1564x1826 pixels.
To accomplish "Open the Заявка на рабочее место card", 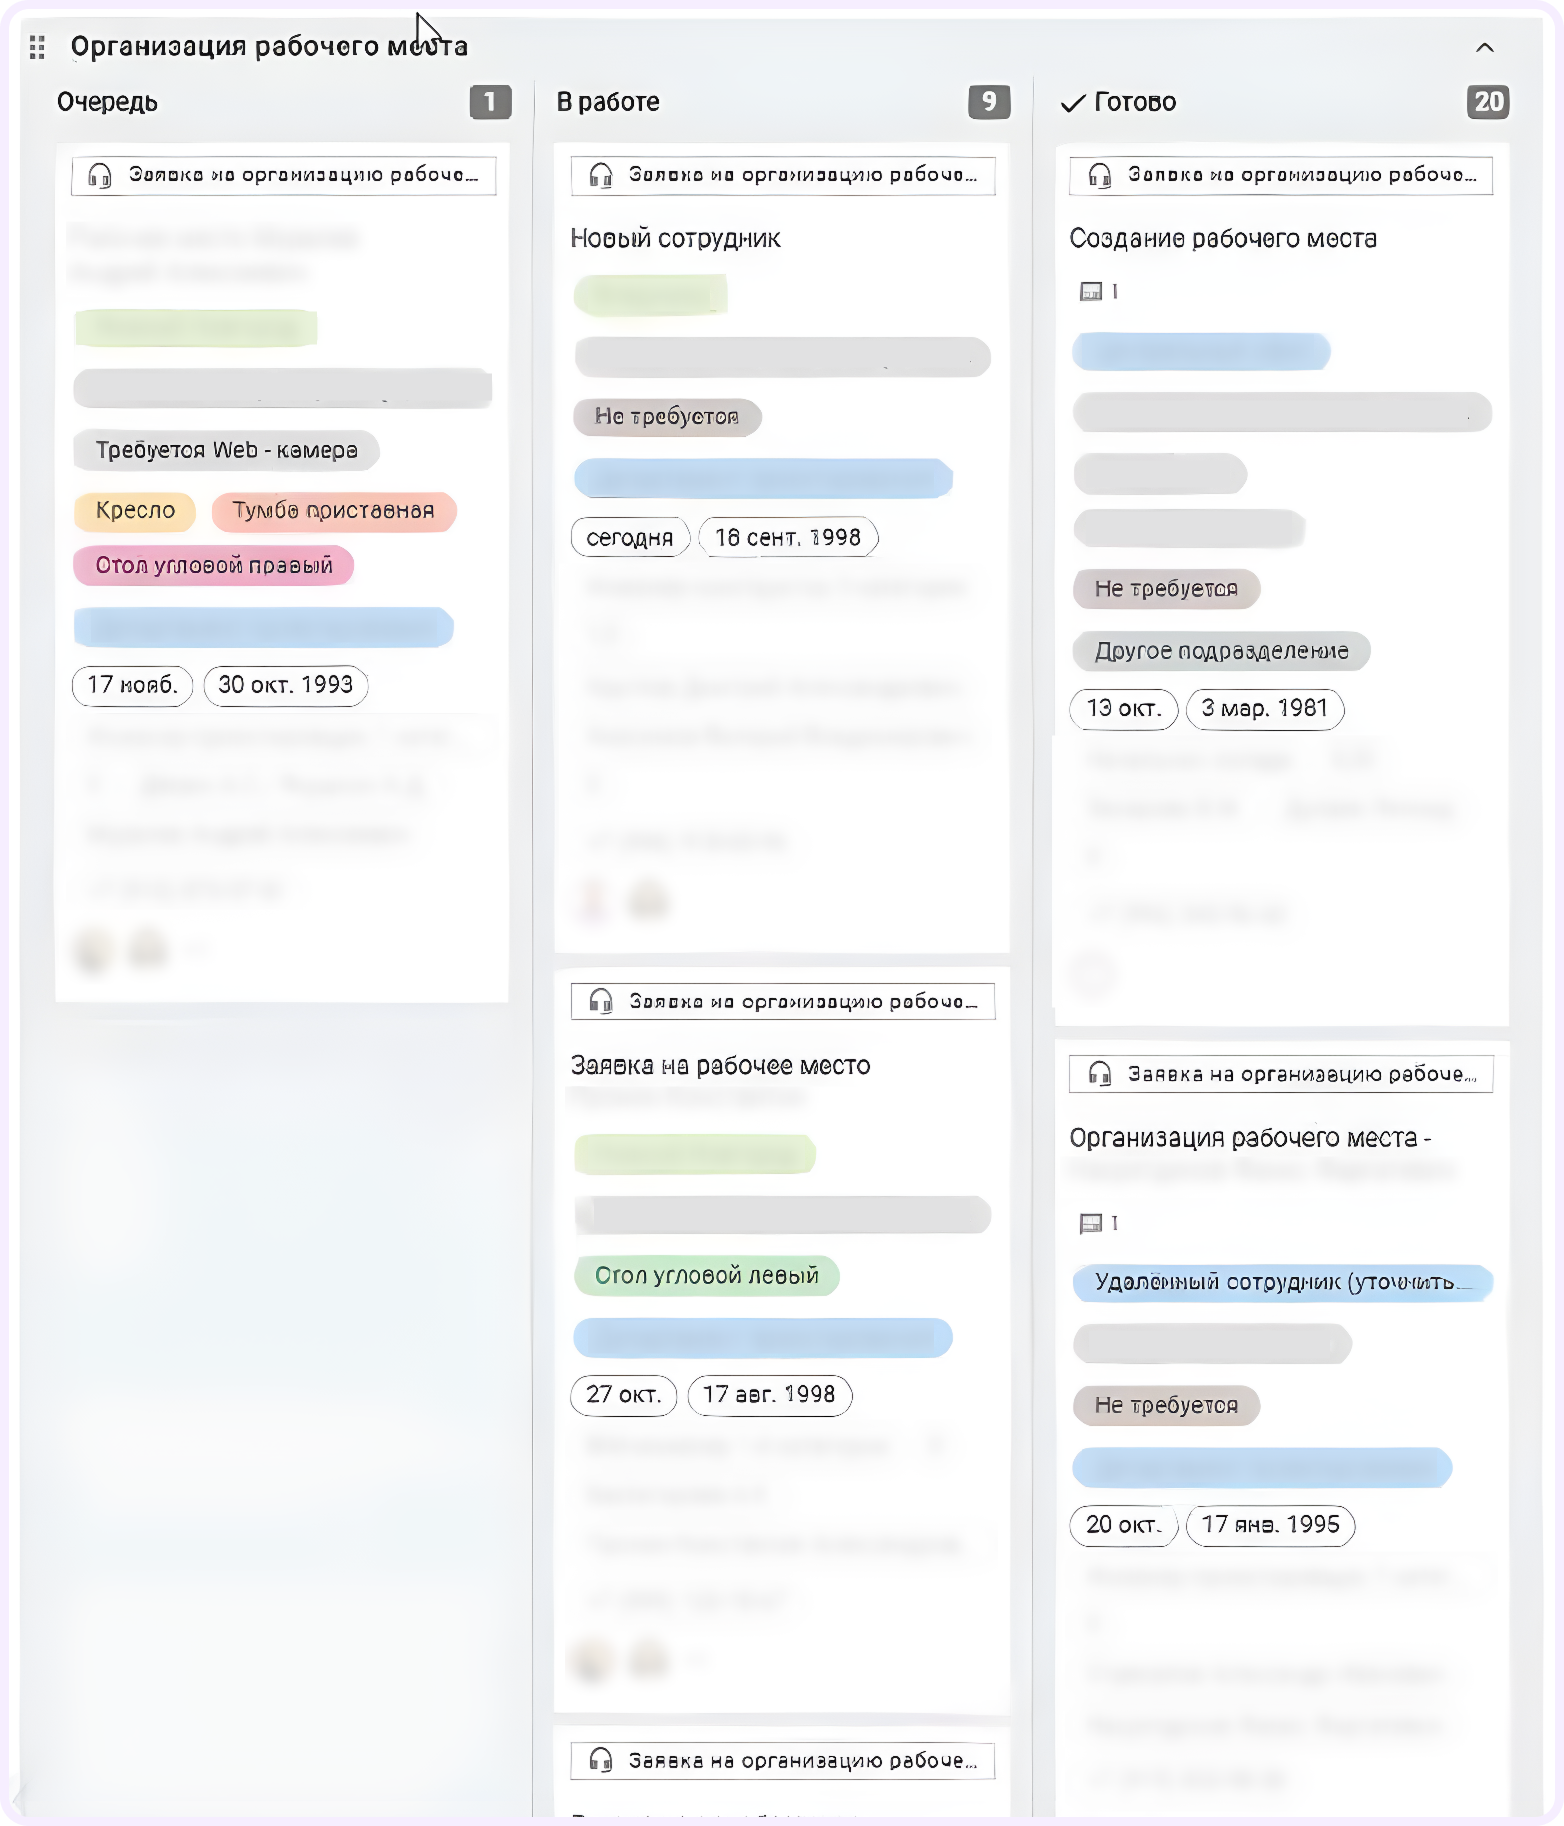I will click(720, 1065).
